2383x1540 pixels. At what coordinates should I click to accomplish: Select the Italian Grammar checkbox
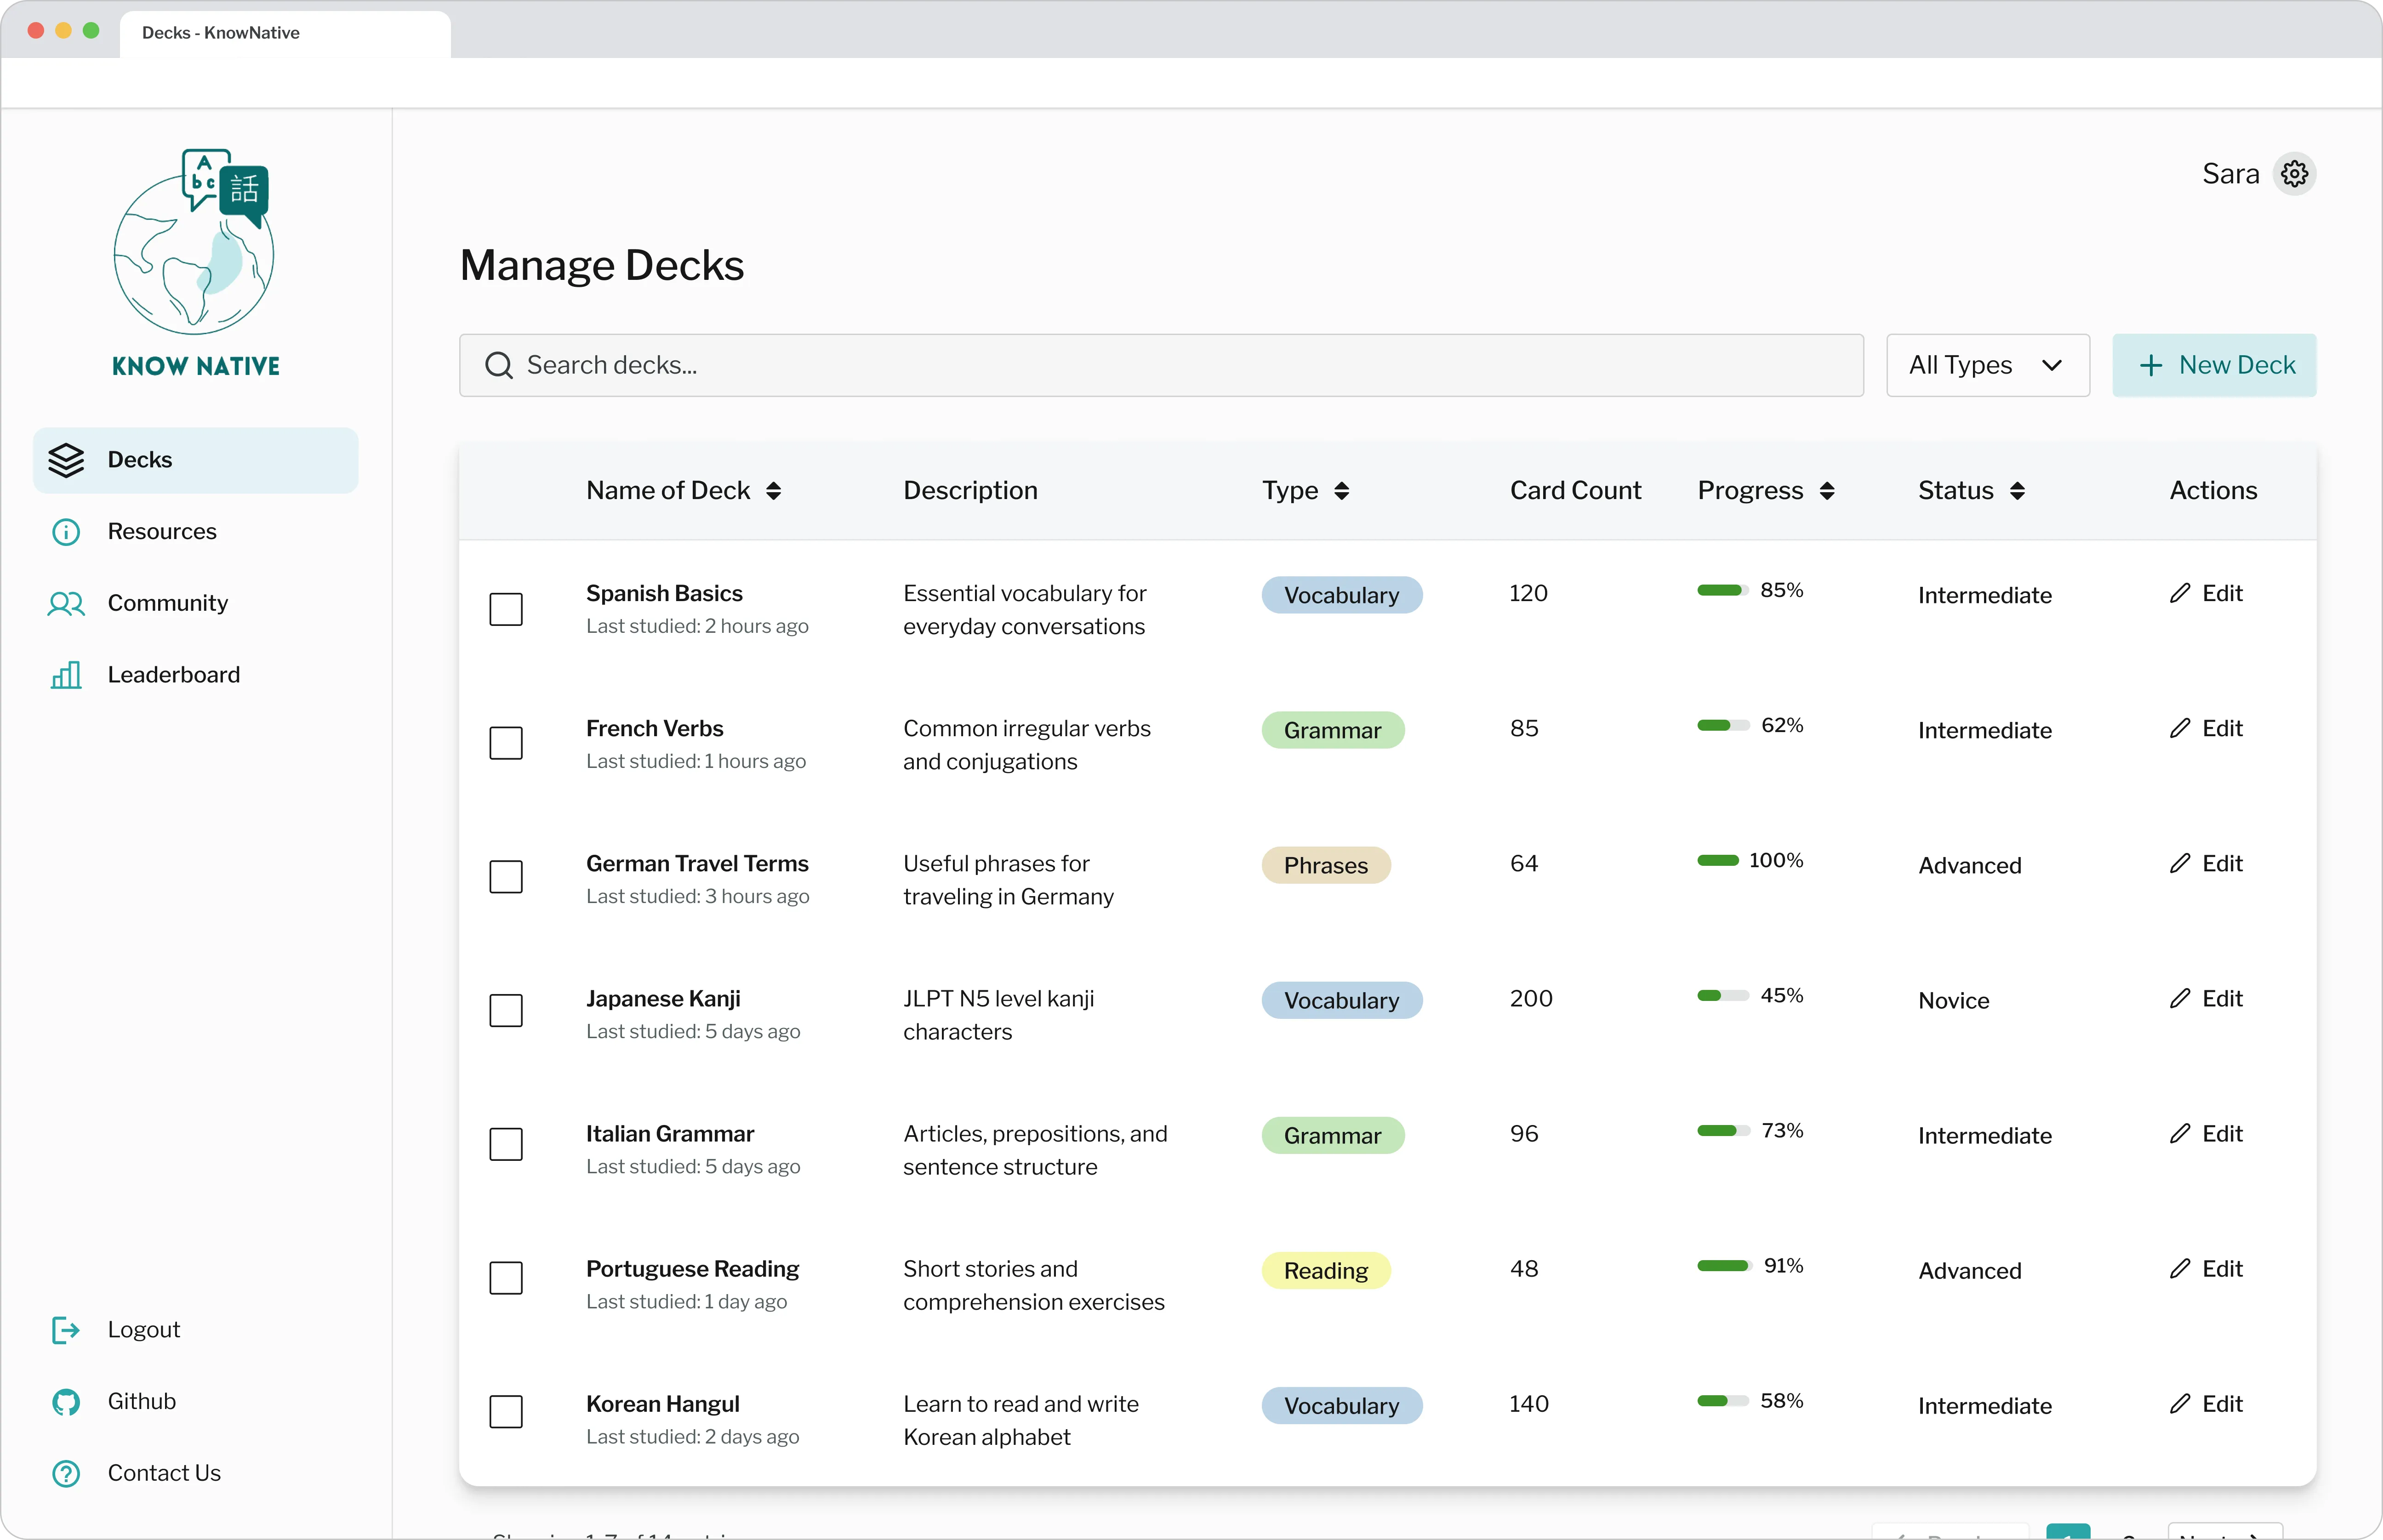pos(506,1144)
